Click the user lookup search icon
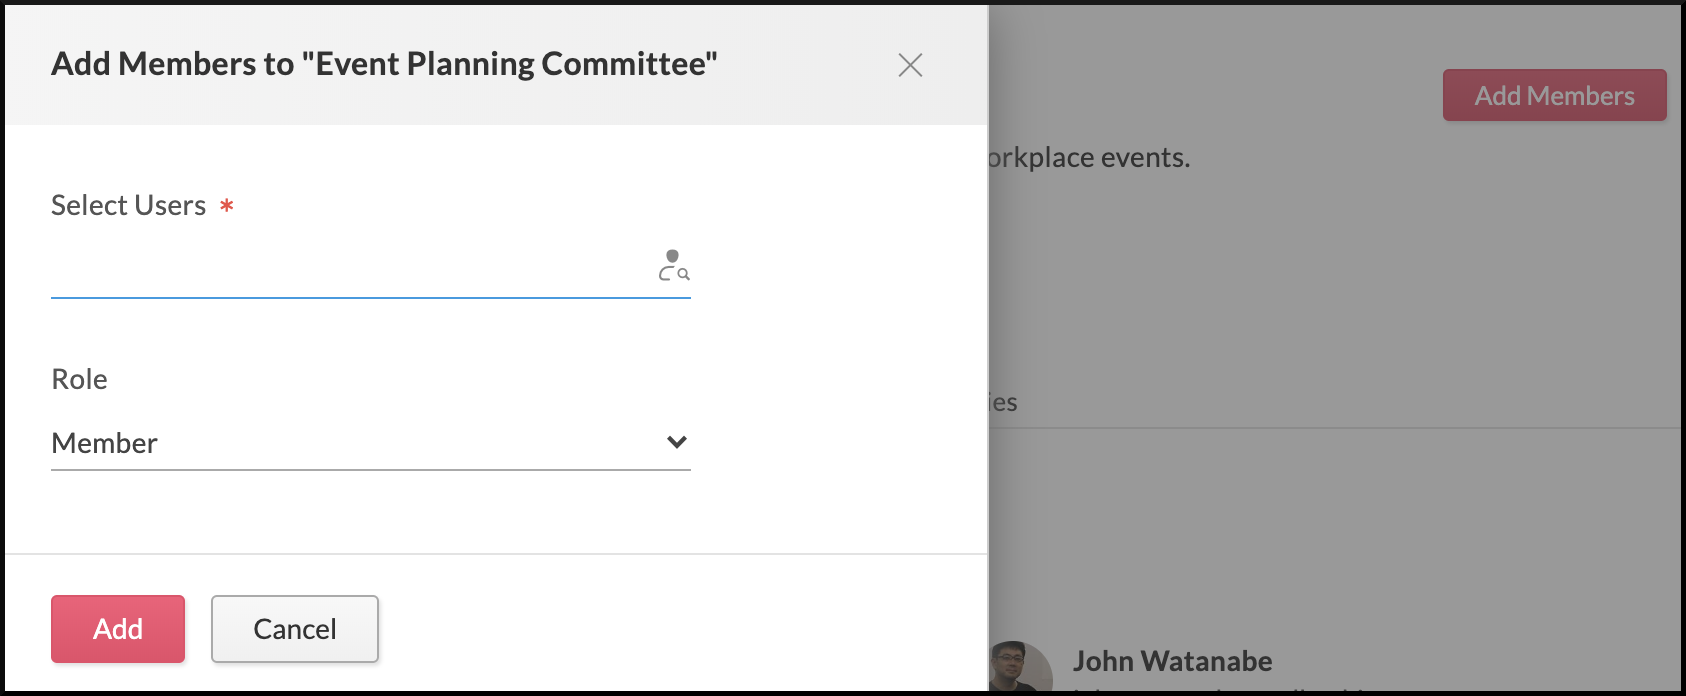The width and height of the screenshot is (1686, 696). [x=674, y=266]
